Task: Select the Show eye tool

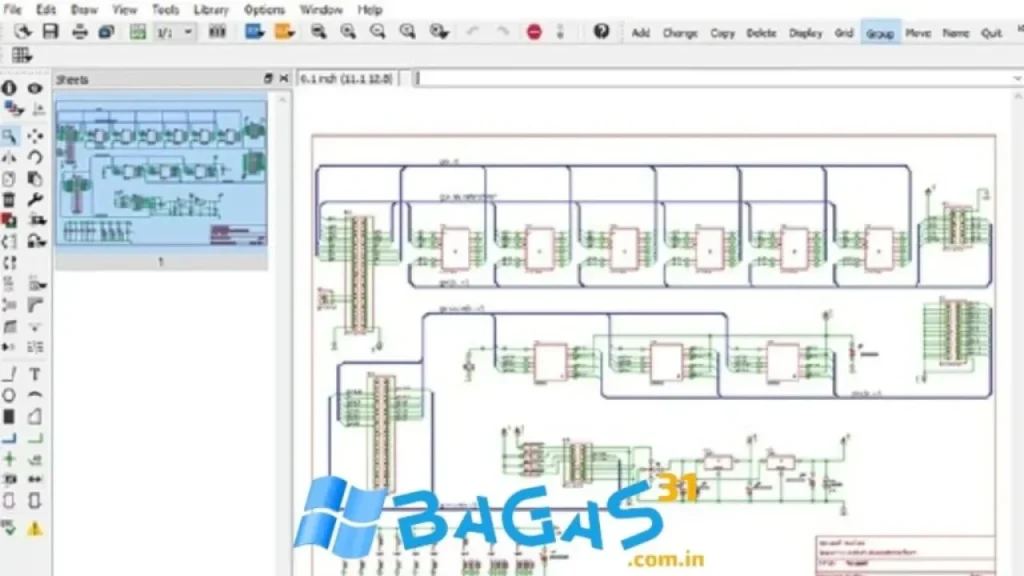Action: coord(35,88)
